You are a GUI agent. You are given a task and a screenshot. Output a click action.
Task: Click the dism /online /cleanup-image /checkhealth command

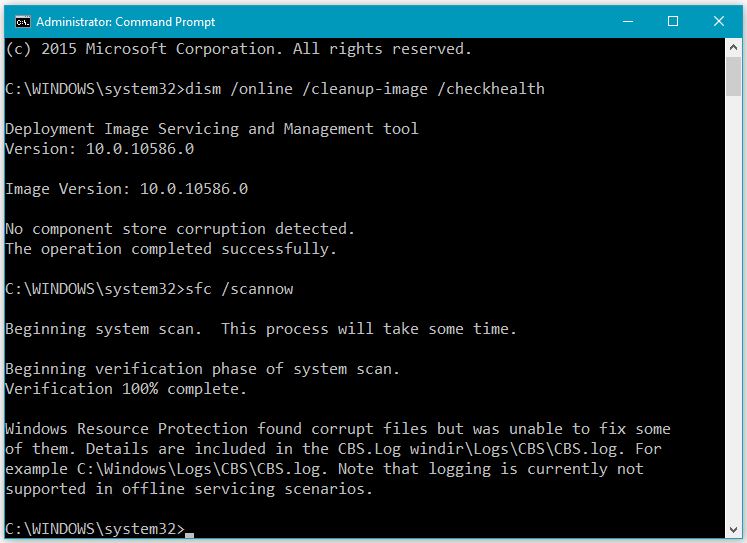(365, 89)
